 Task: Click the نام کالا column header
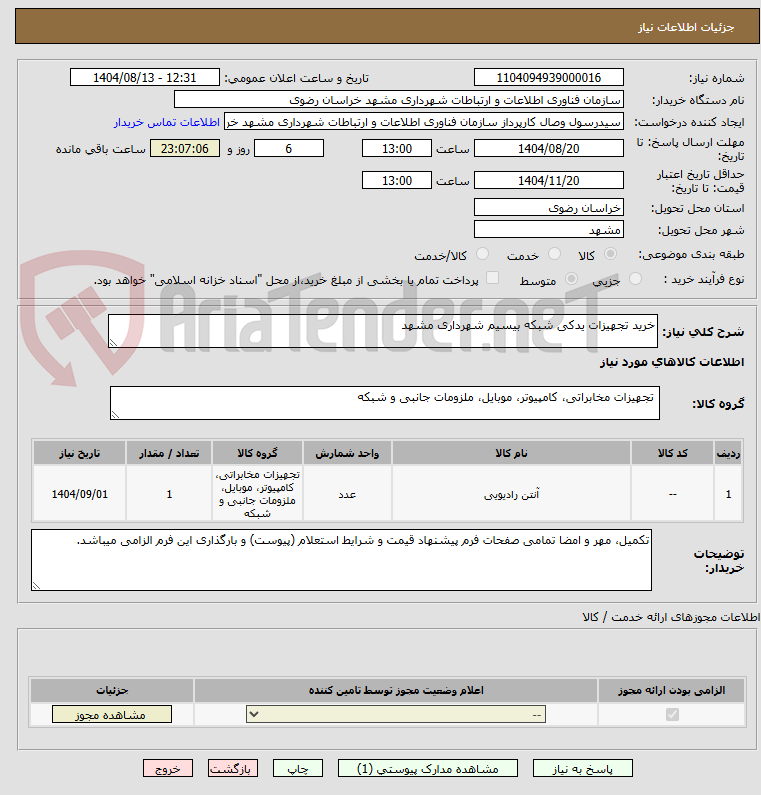click(x=511, y=453)
